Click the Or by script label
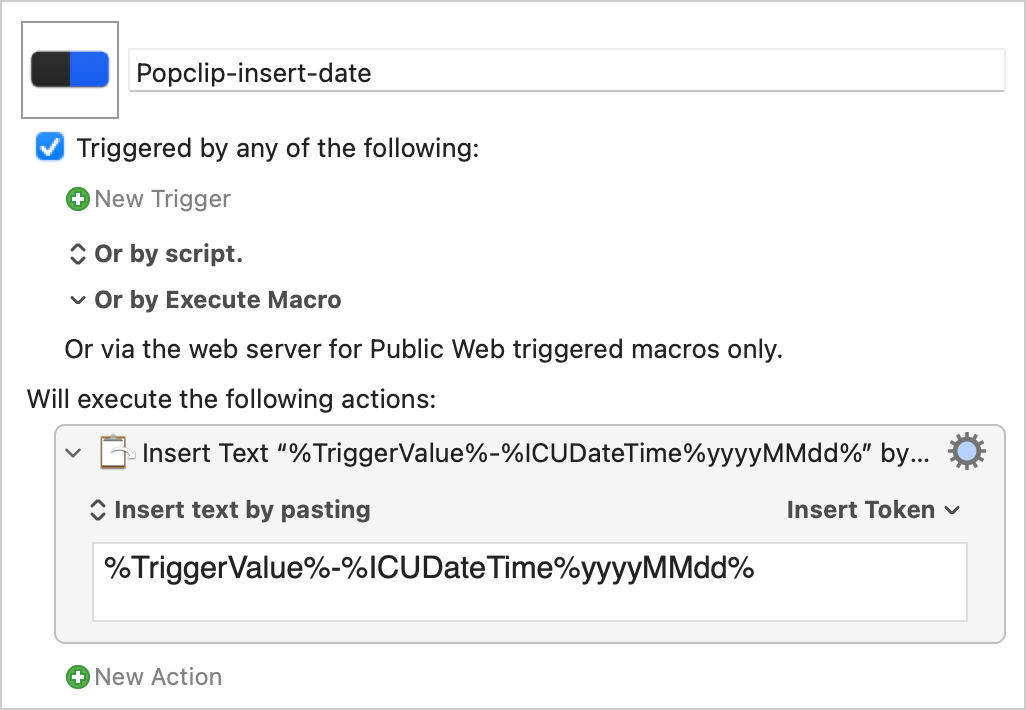The height and width of the screenshot is (710, 1026). click(169, 254)
